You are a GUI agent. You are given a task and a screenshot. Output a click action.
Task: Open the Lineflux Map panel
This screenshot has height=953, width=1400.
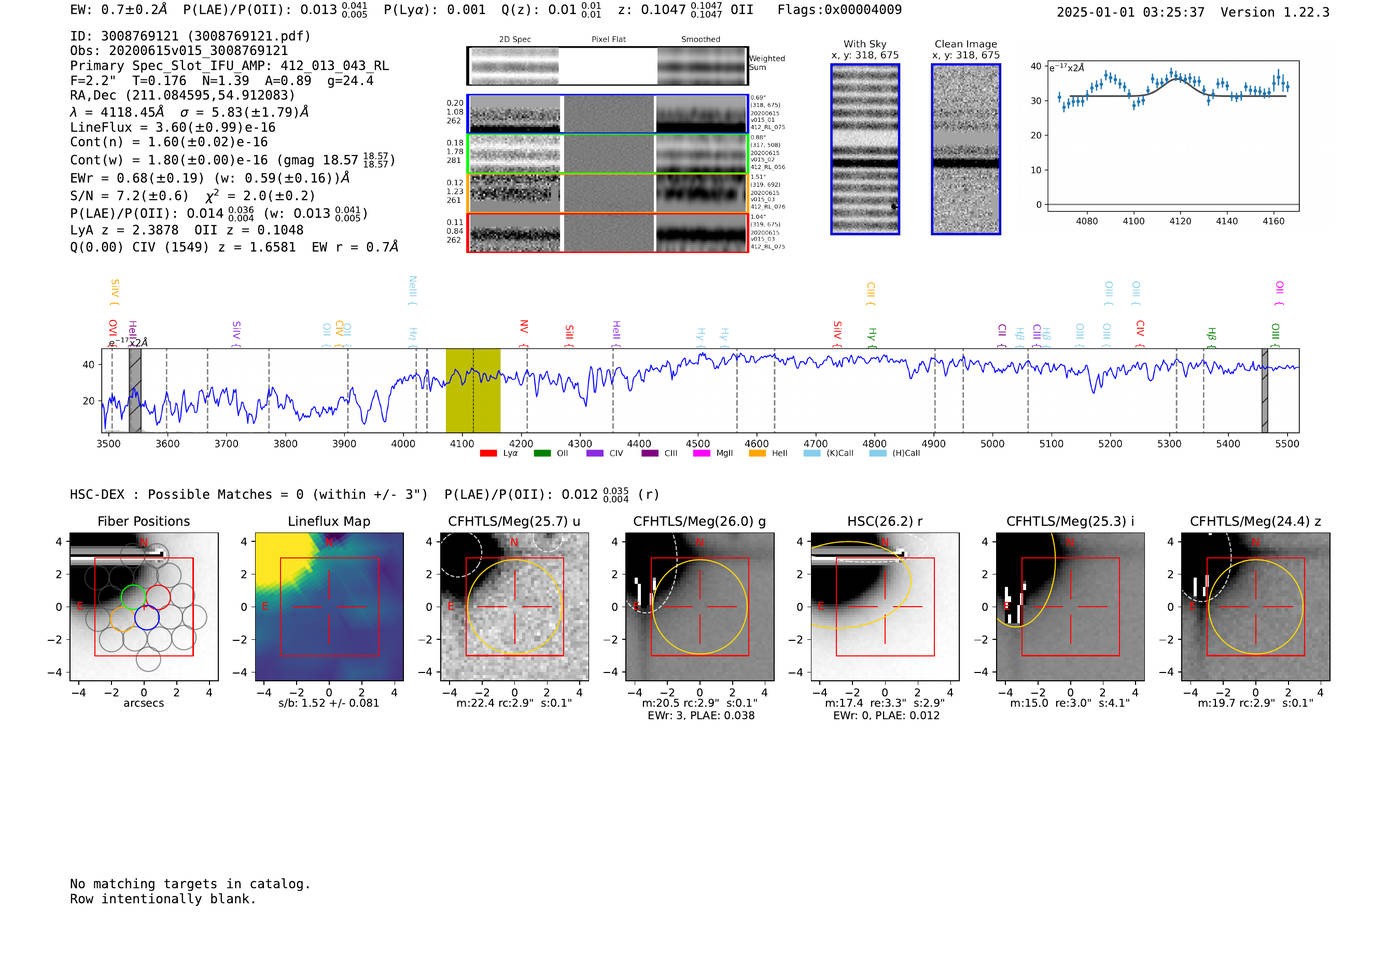point(329,607)
